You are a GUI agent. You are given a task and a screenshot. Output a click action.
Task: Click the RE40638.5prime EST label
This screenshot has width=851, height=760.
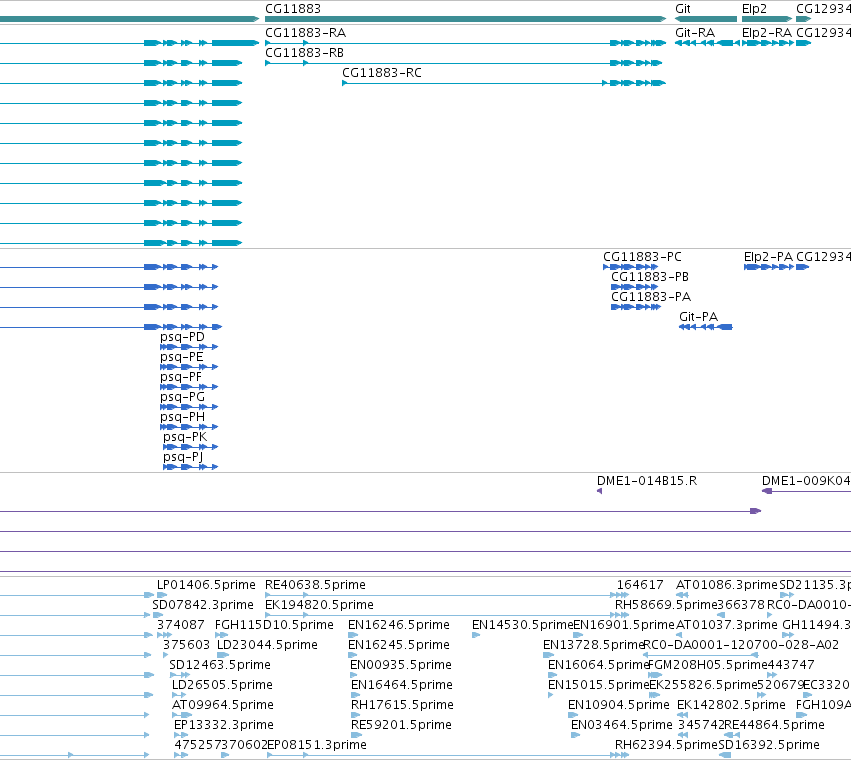[315, 585]
